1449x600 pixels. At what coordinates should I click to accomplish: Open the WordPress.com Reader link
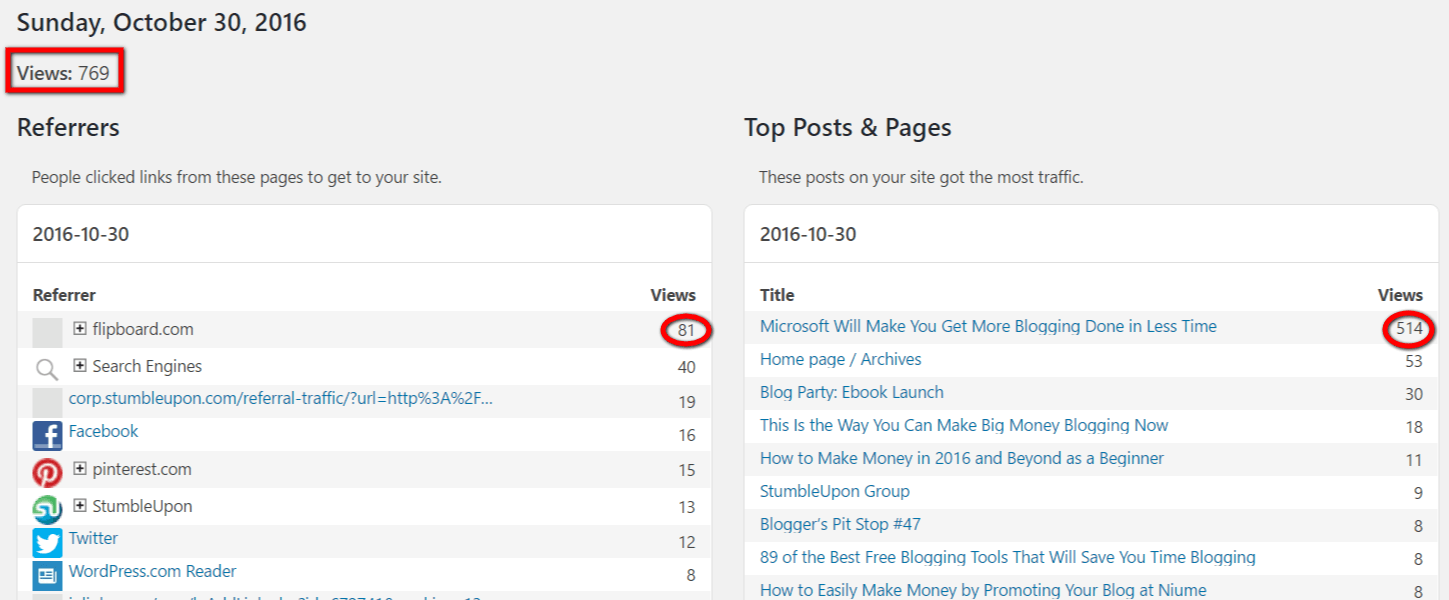coord(152,572)
